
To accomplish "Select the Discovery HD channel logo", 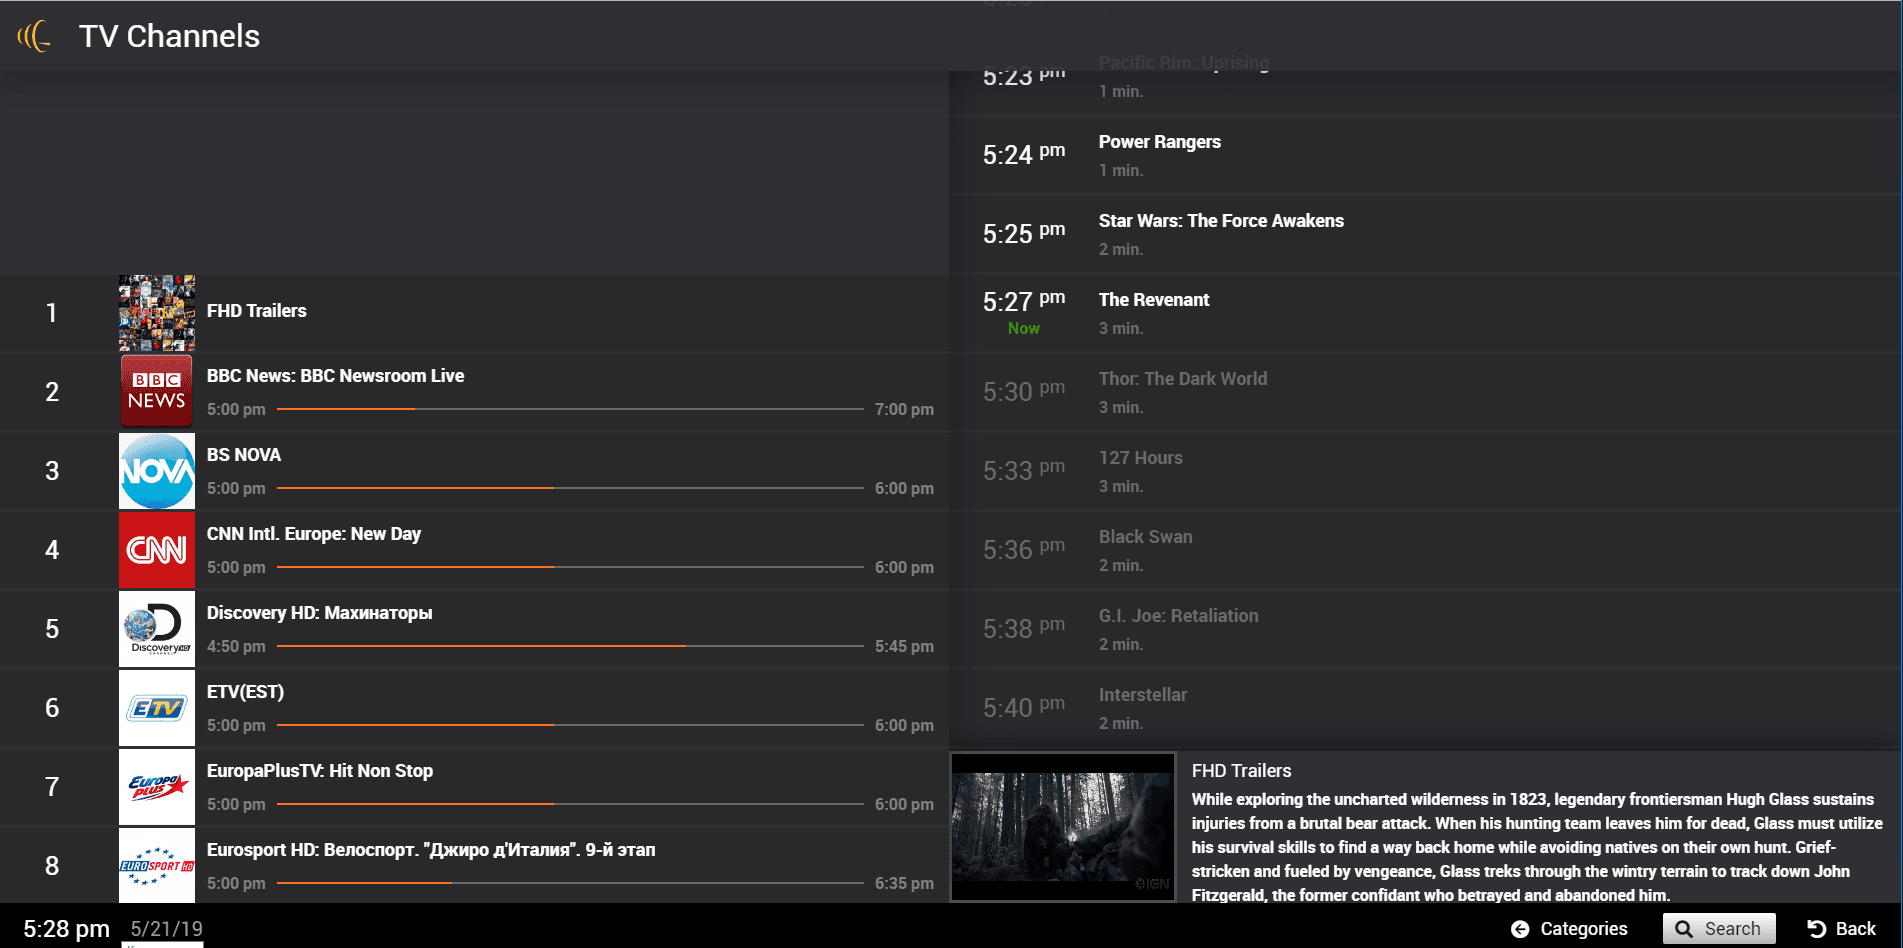I will [x=157, y=629].
